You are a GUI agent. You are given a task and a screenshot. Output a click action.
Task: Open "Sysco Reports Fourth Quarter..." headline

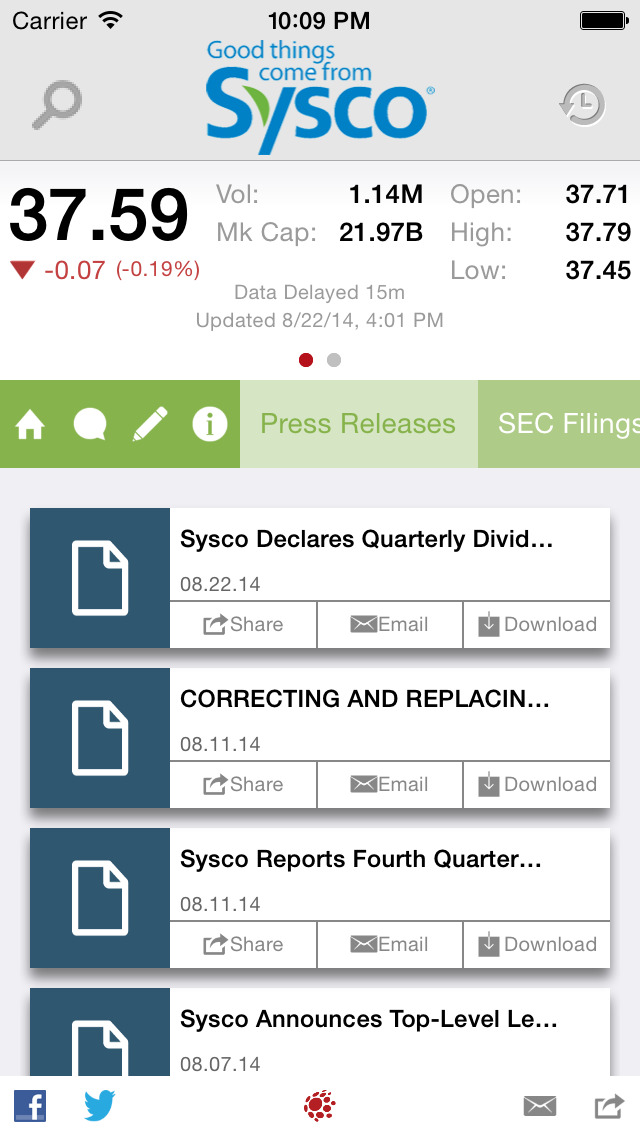(361, 859)
